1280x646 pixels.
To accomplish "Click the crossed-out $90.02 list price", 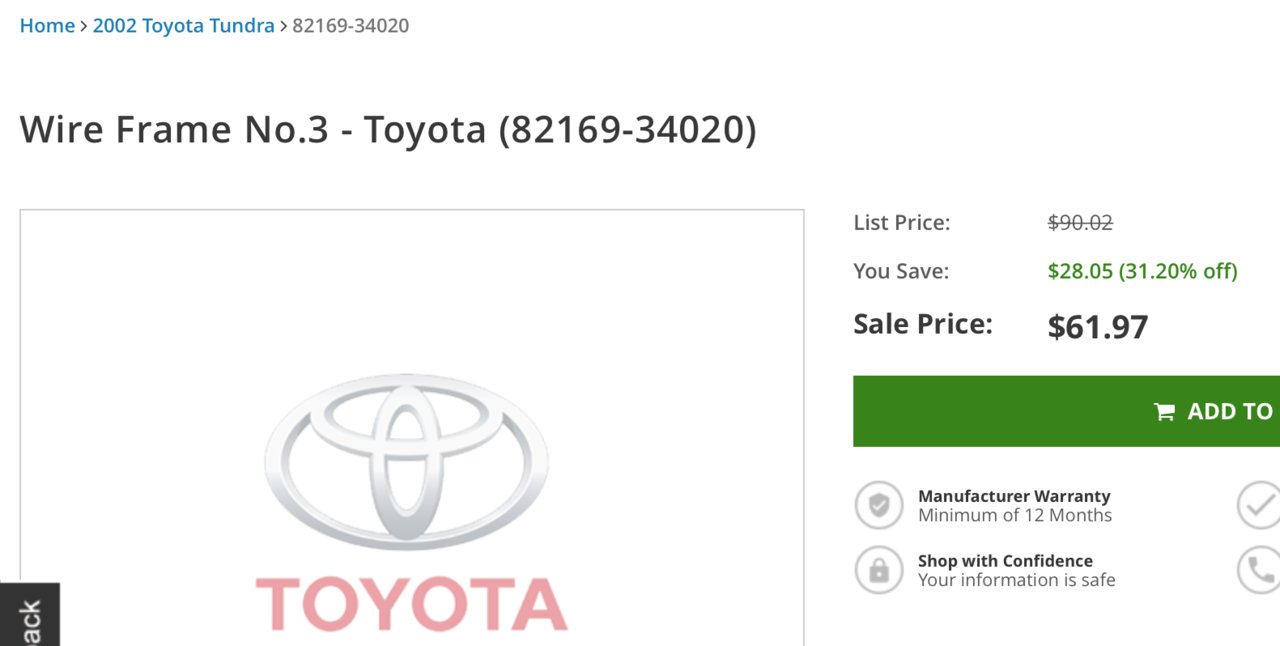I will click(1080, 223).
